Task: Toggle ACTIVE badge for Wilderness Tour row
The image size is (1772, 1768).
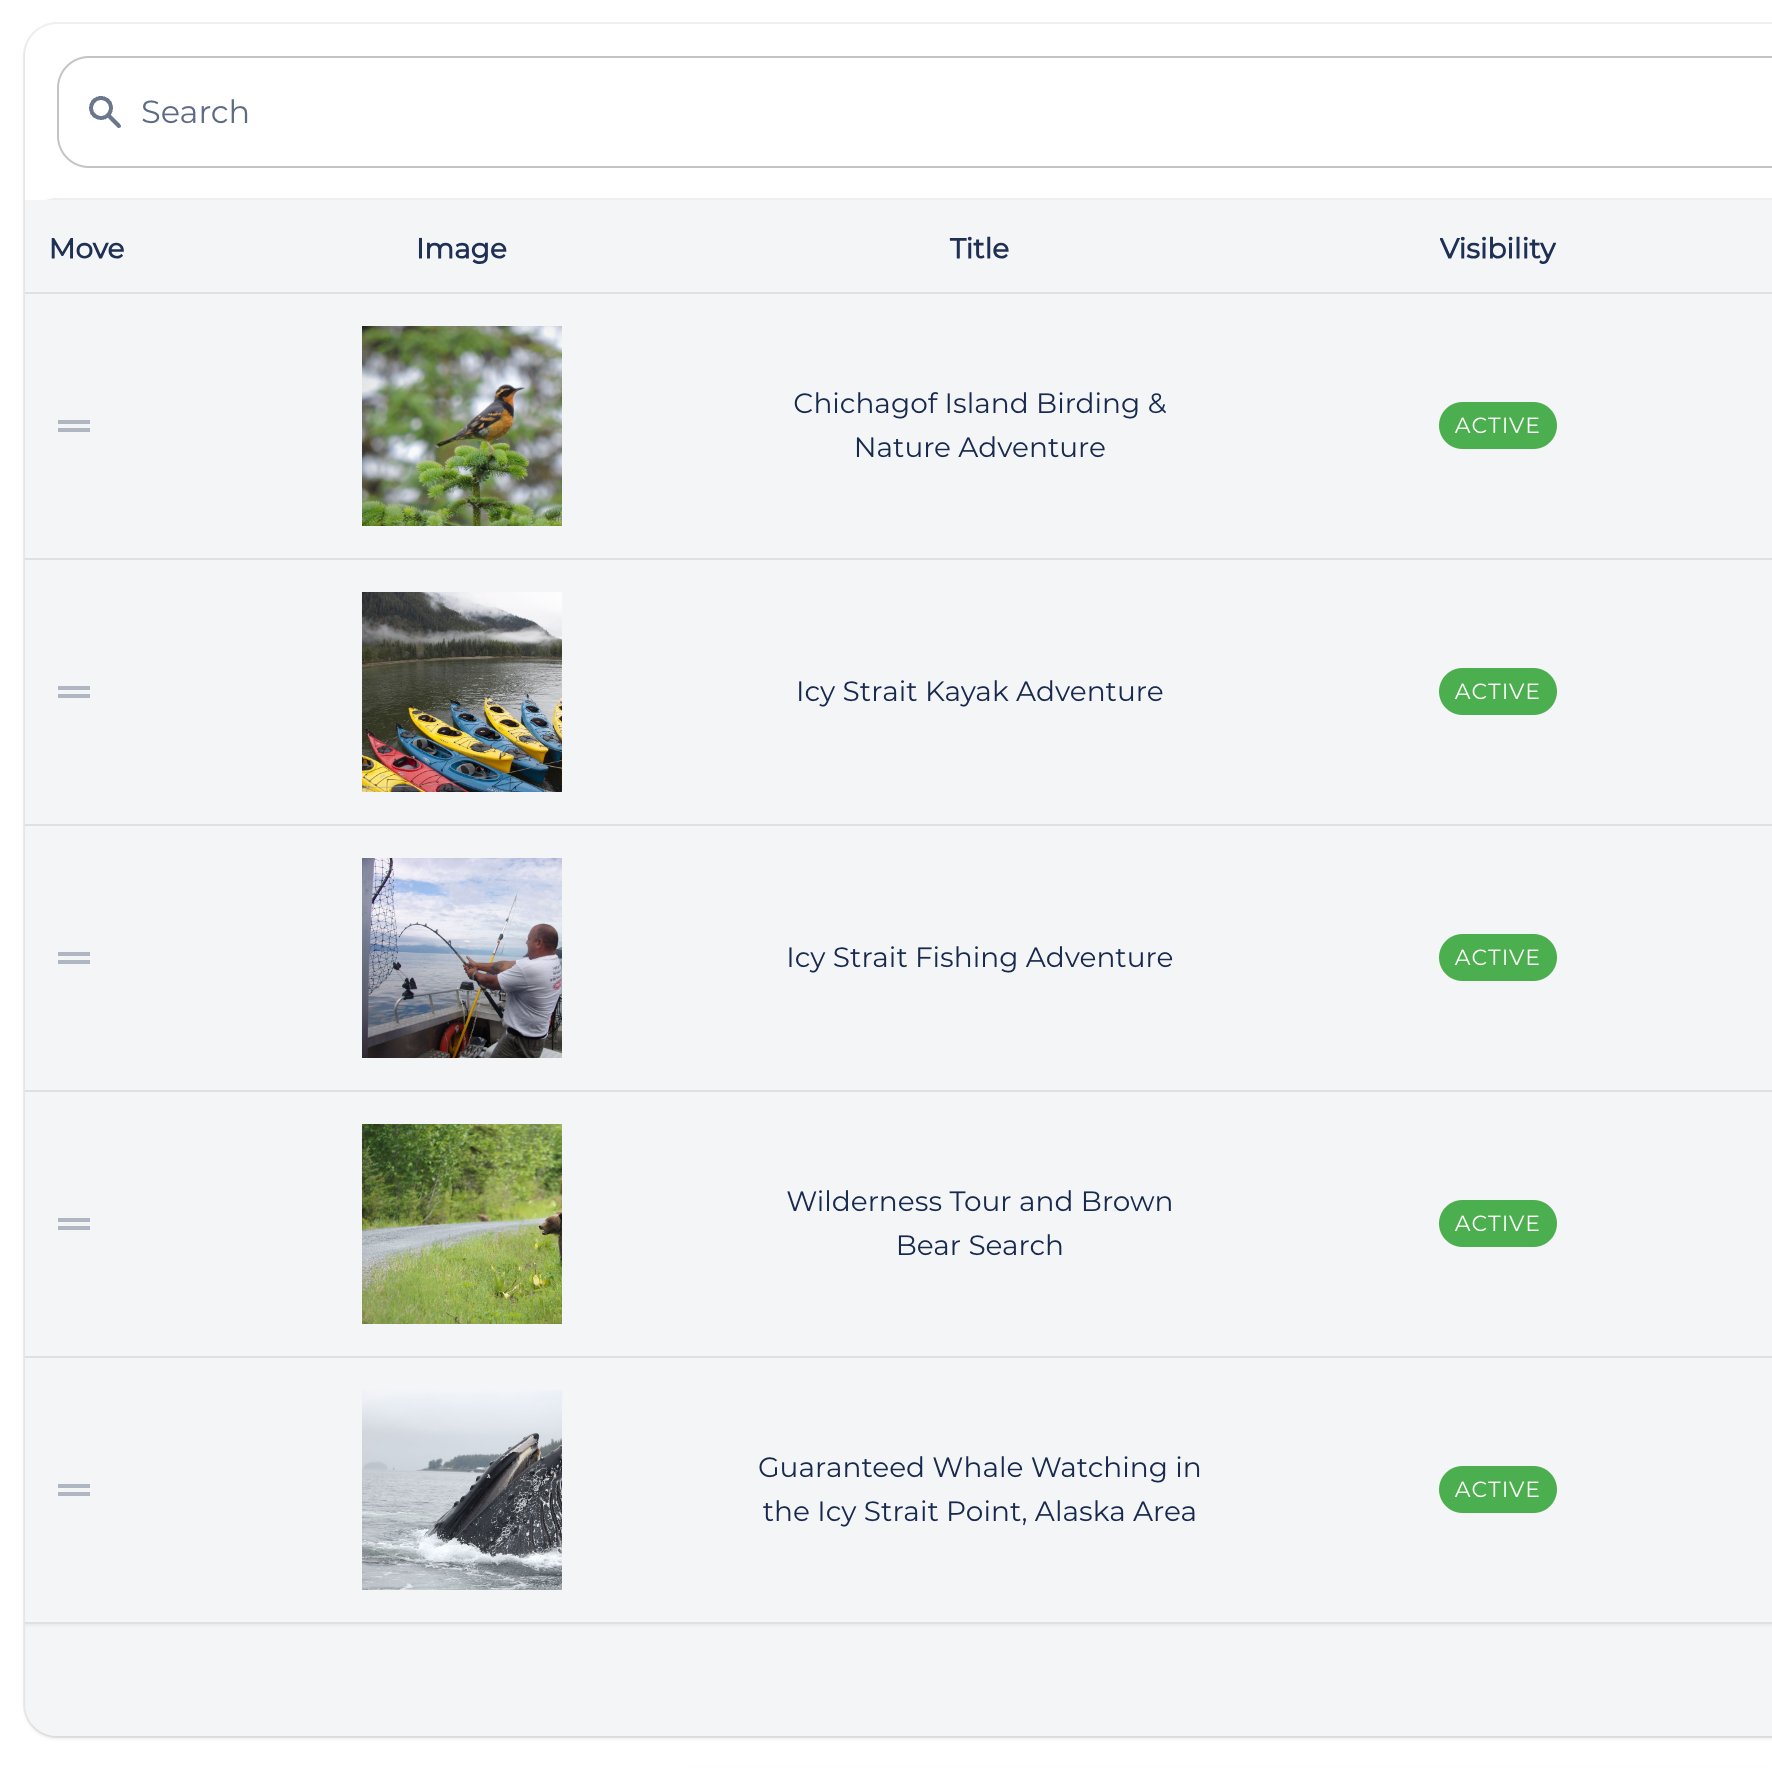Action: [1497, 1224]
